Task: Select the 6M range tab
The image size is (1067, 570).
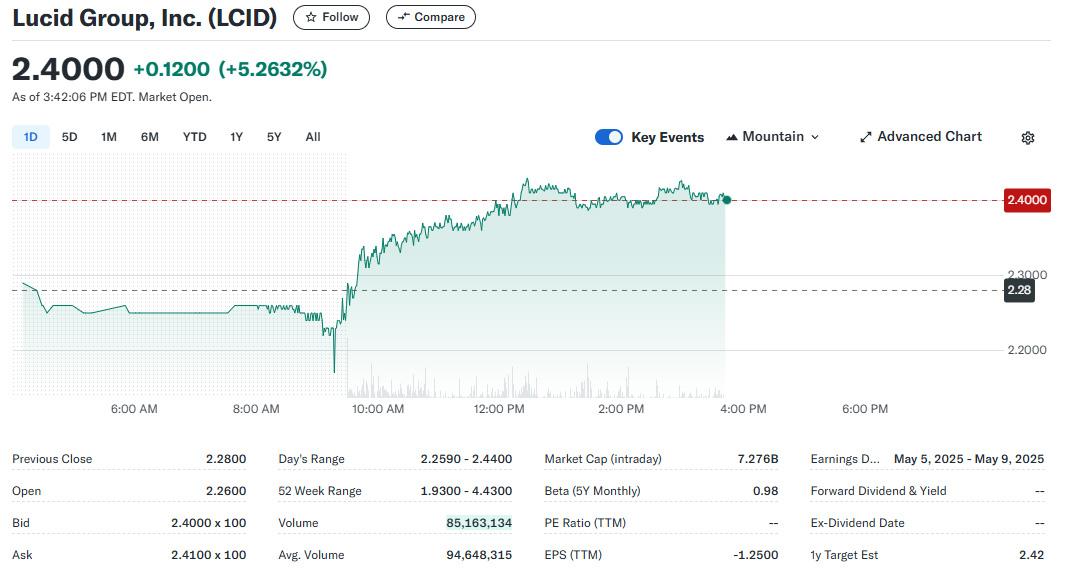Action: 150,137
